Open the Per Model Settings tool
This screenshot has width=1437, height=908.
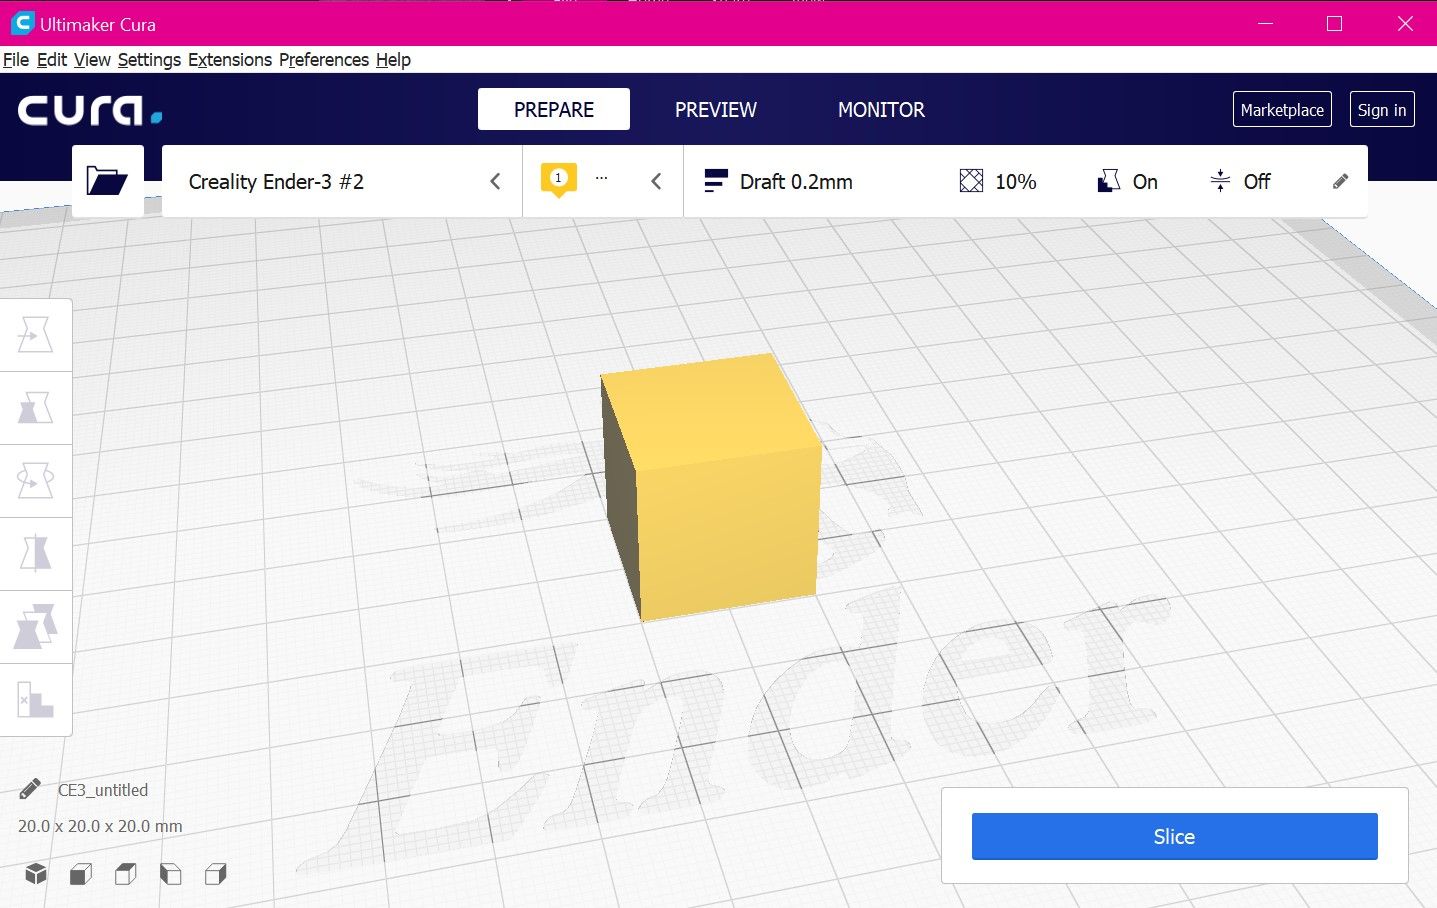pyautogui.click(x=35, y=627)
